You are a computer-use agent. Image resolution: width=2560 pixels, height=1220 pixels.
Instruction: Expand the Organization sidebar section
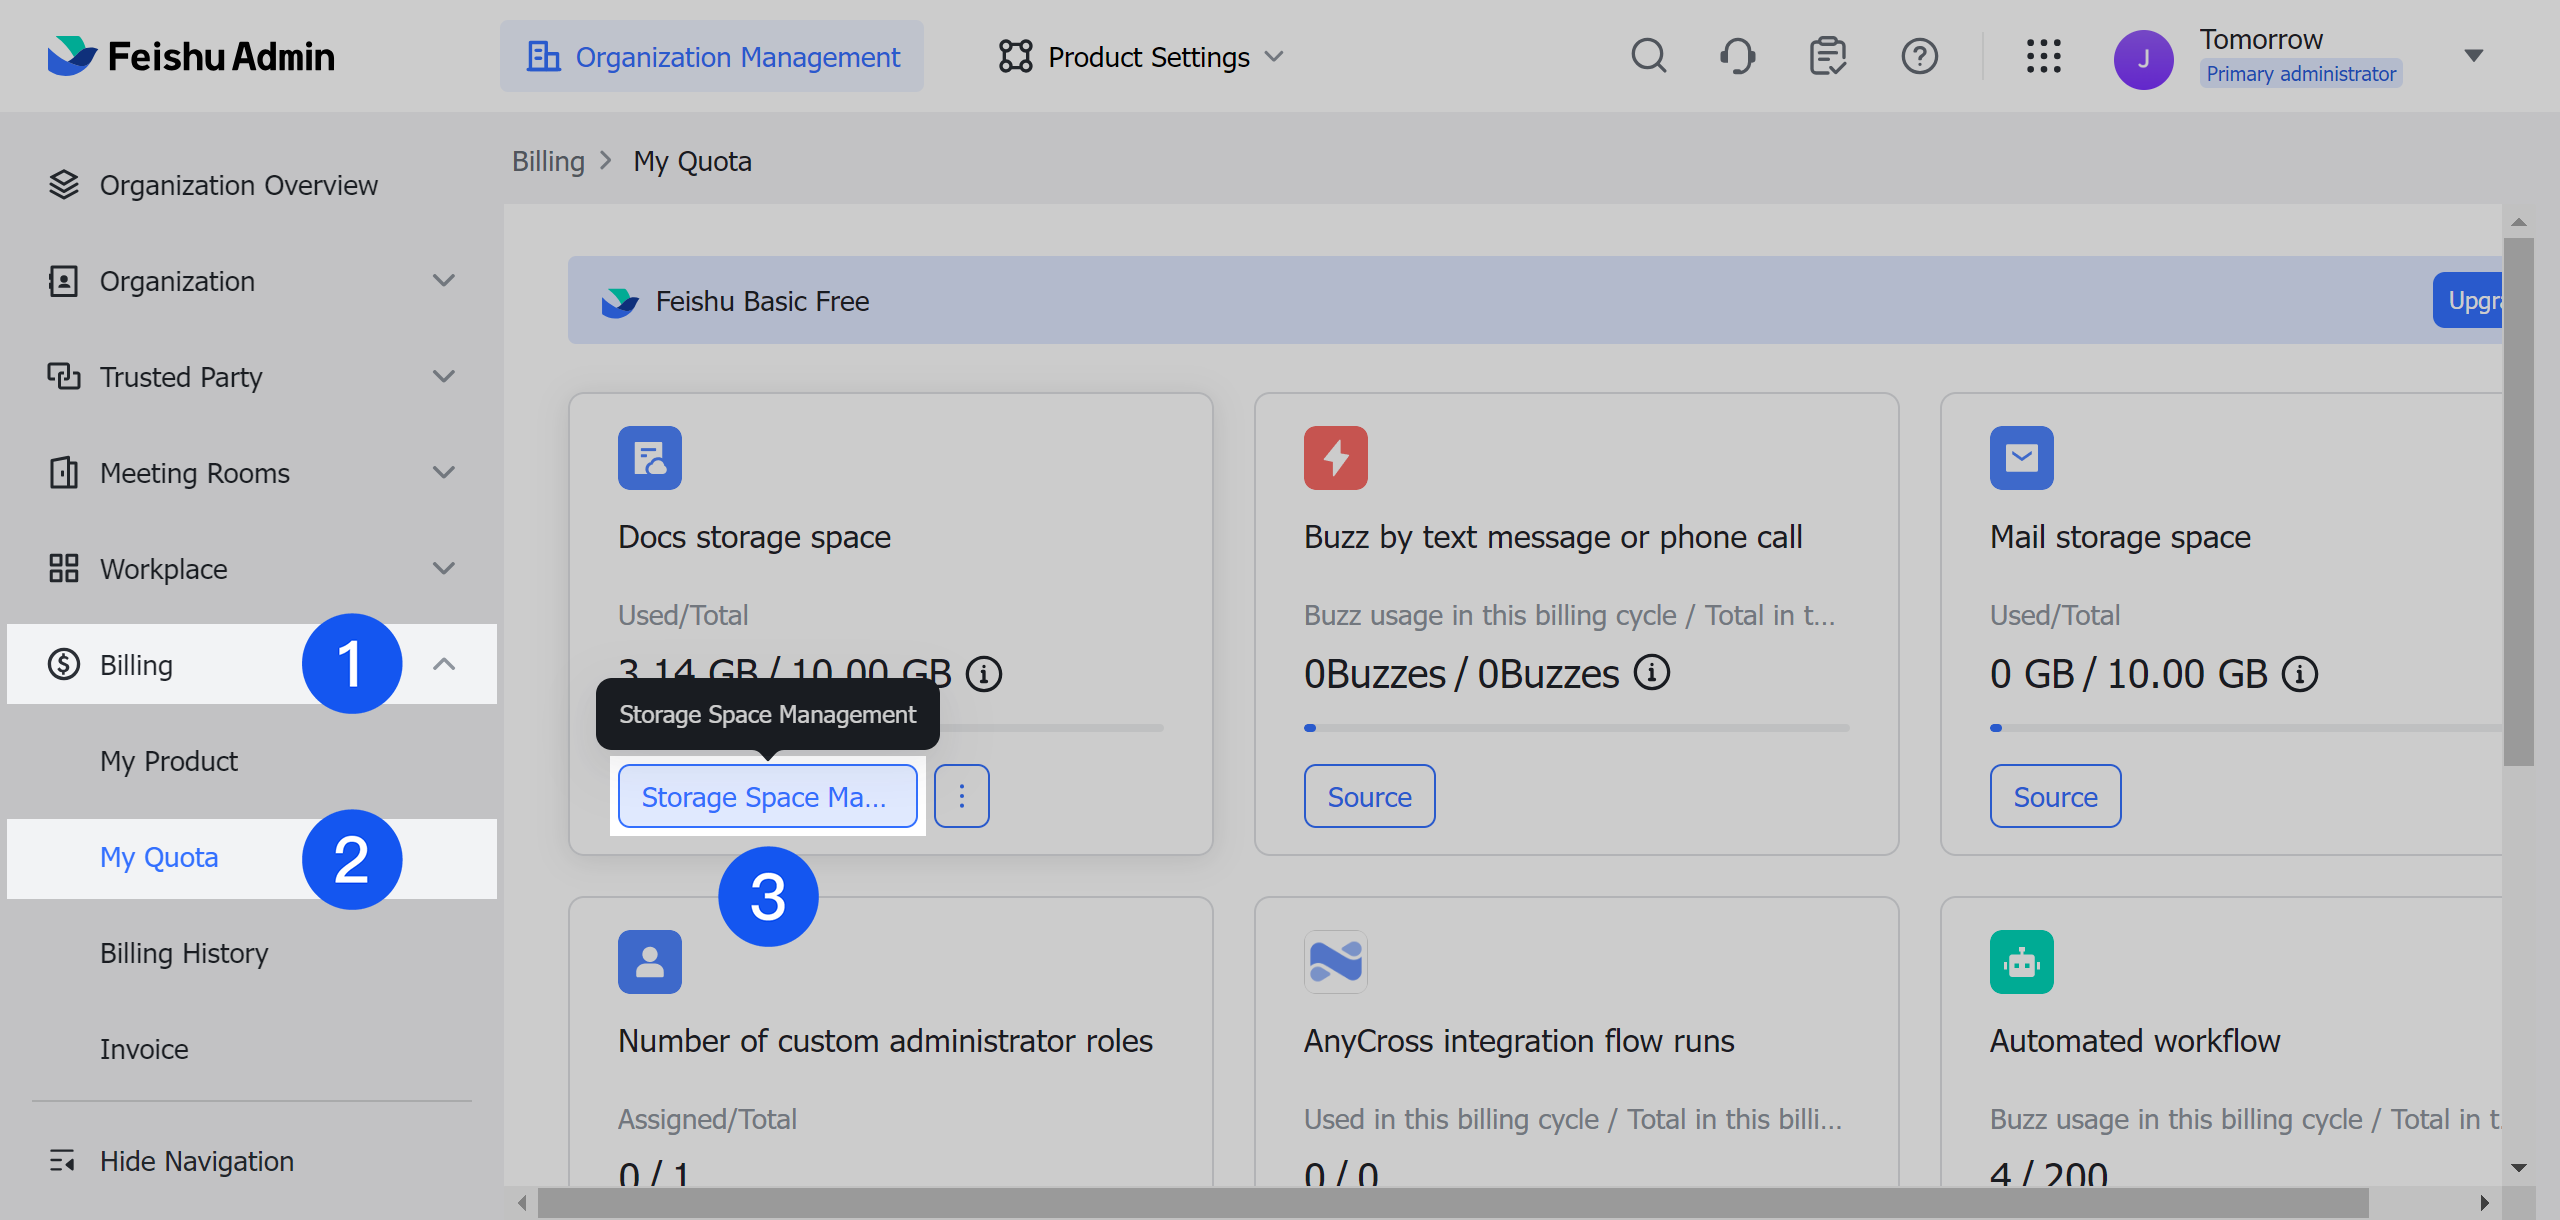pyautogui.click(x=444, y=281)
